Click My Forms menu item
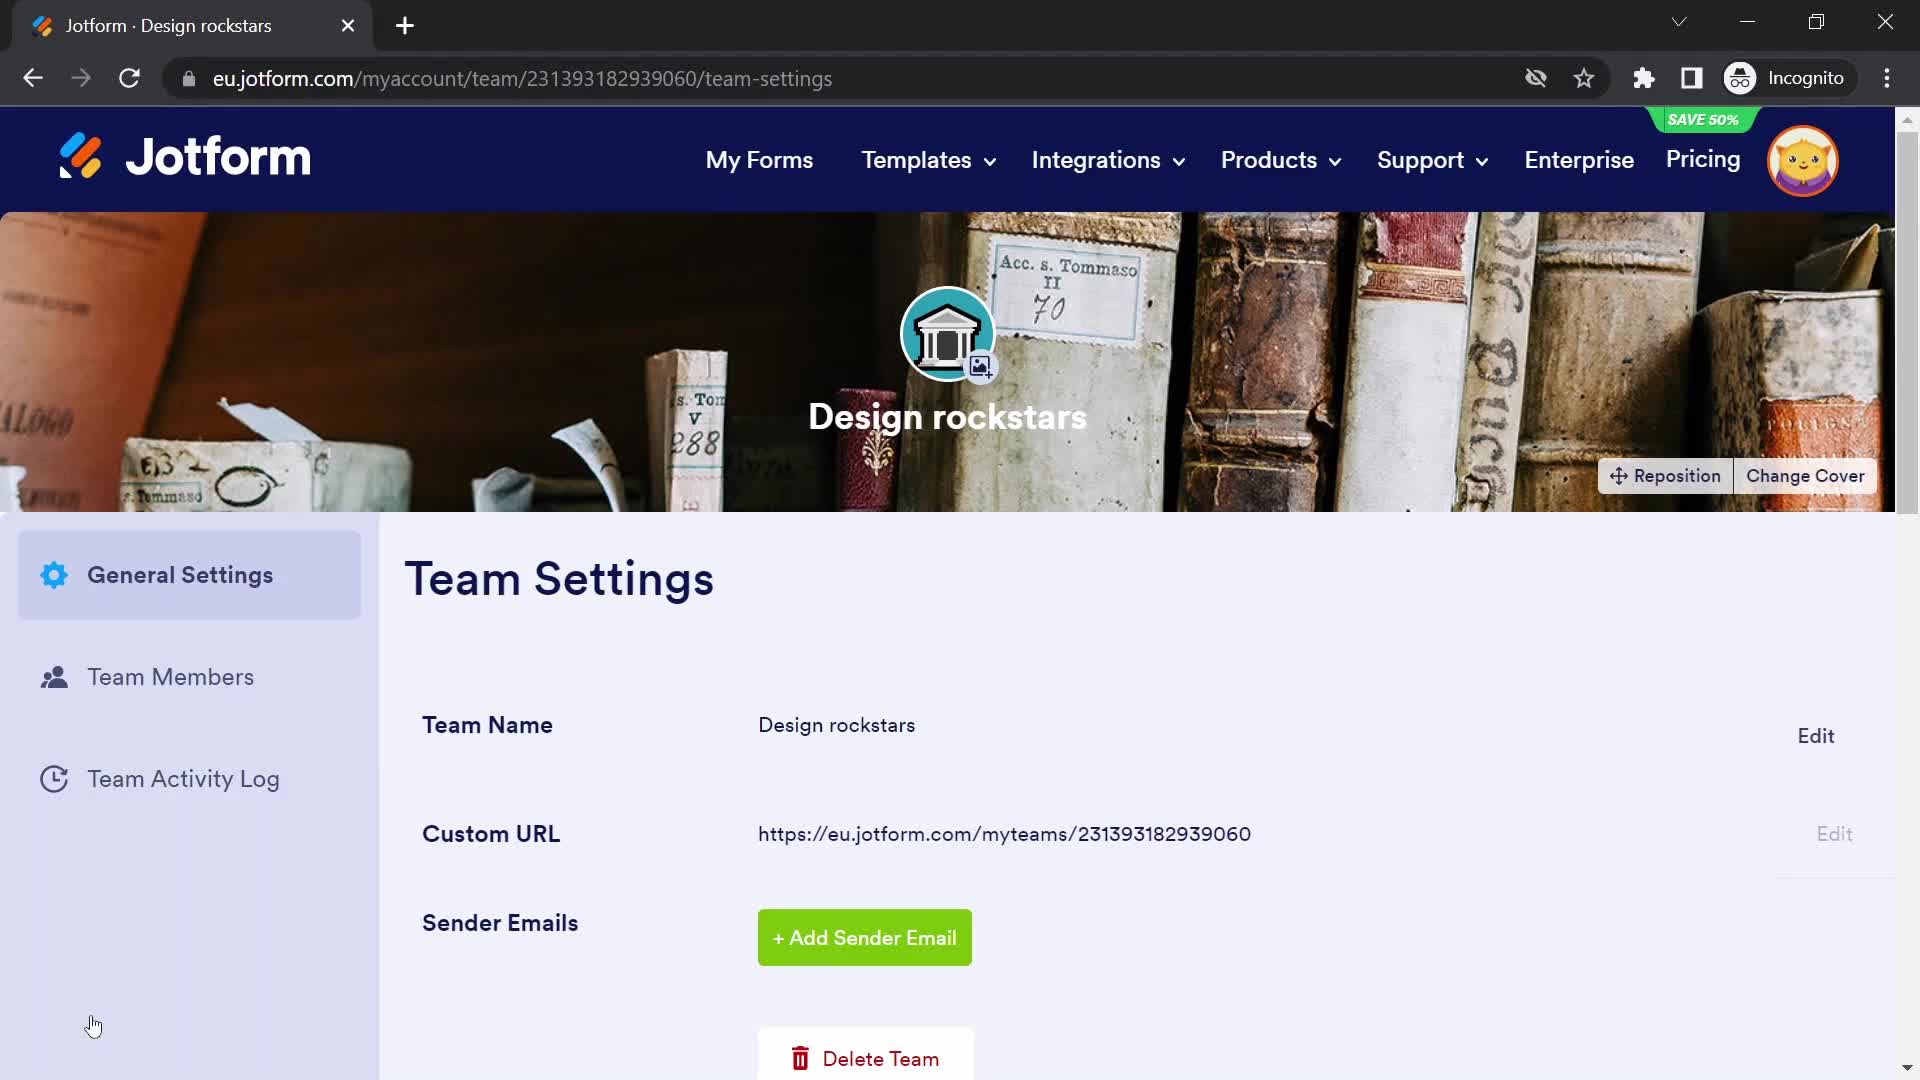1920x1080 pixels. click(x=760, y=160)
